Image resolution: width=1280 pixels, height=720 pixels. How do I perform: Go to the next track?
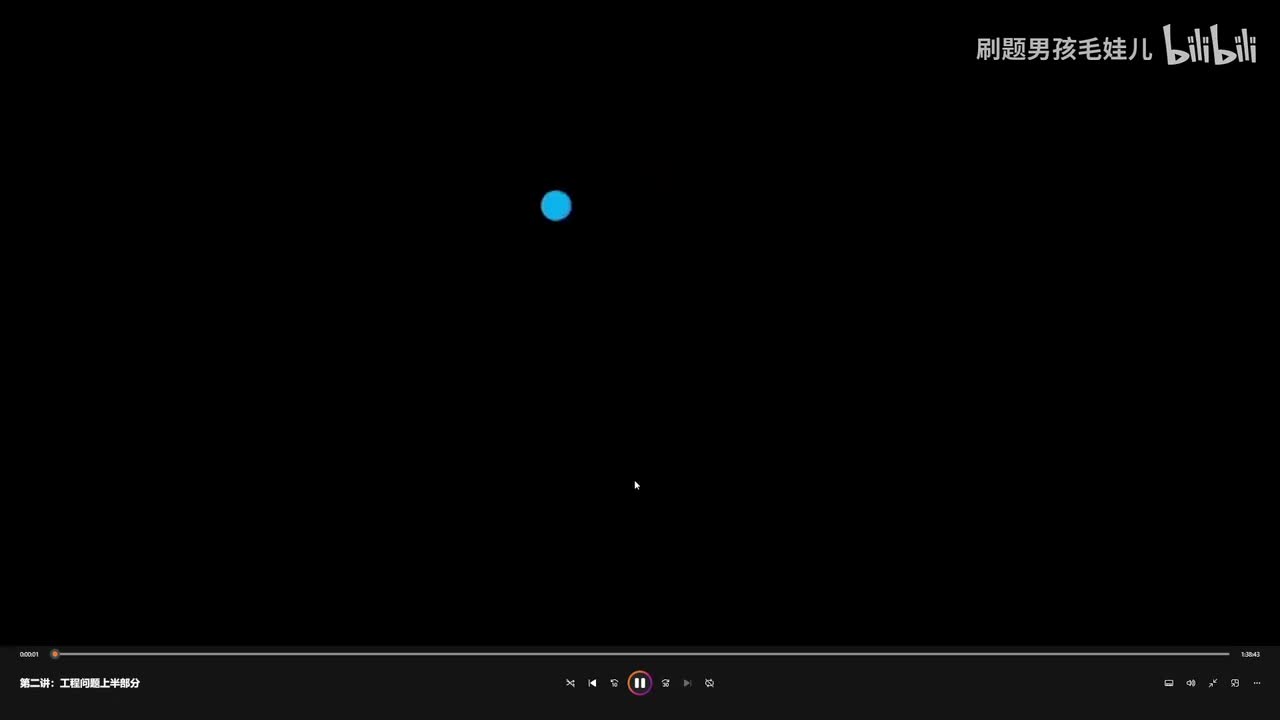[687, 683]
